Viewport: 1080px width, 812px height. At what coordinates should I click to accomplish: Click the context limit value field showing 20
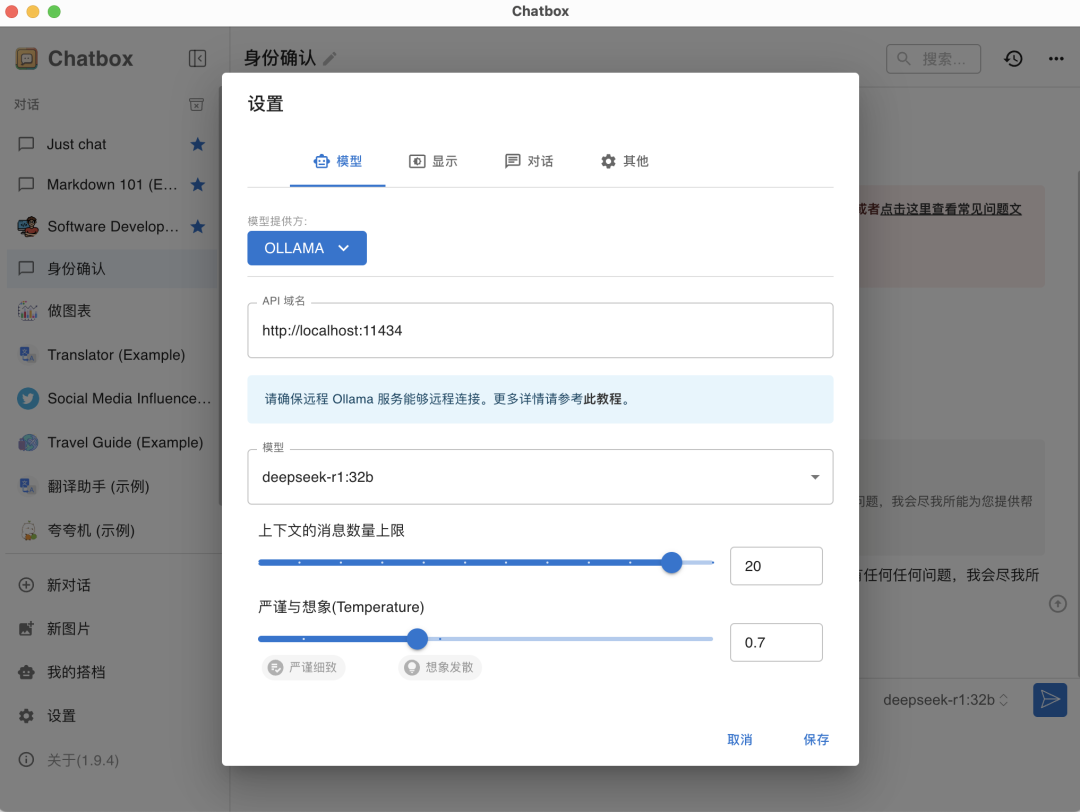776,566
